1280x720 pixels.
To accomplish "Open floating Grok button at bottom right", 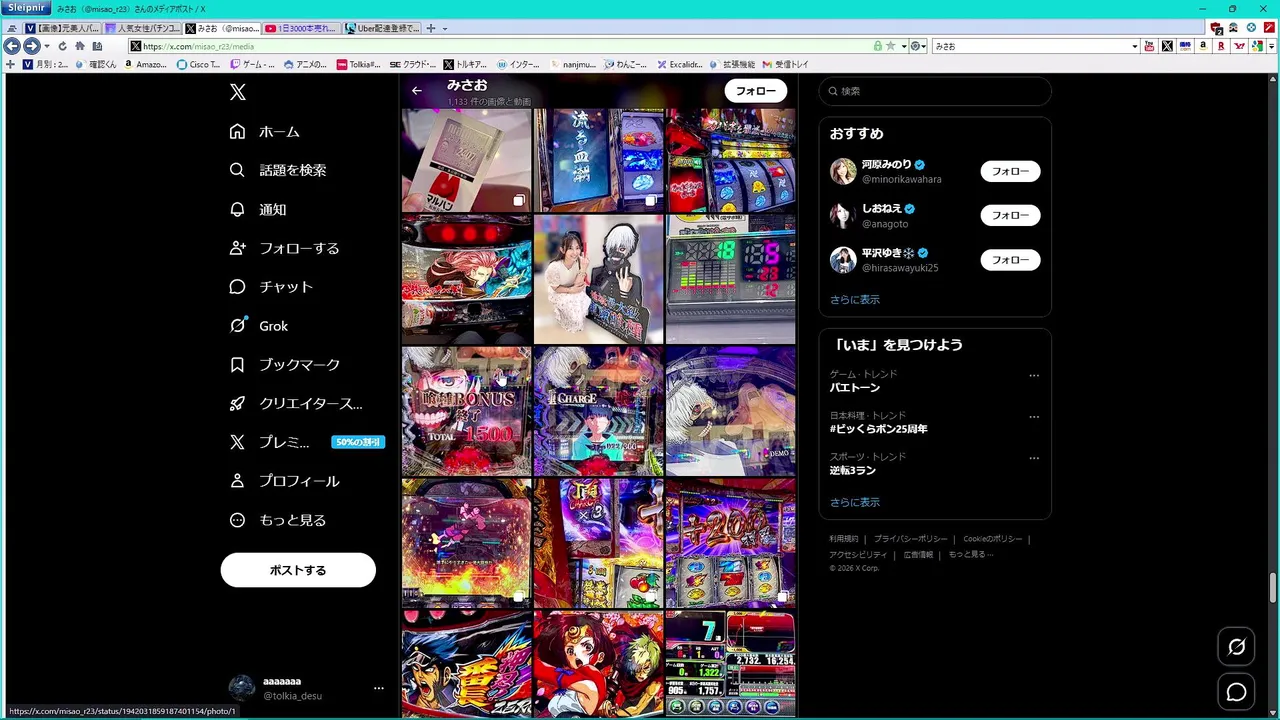I will [1236, 647].
